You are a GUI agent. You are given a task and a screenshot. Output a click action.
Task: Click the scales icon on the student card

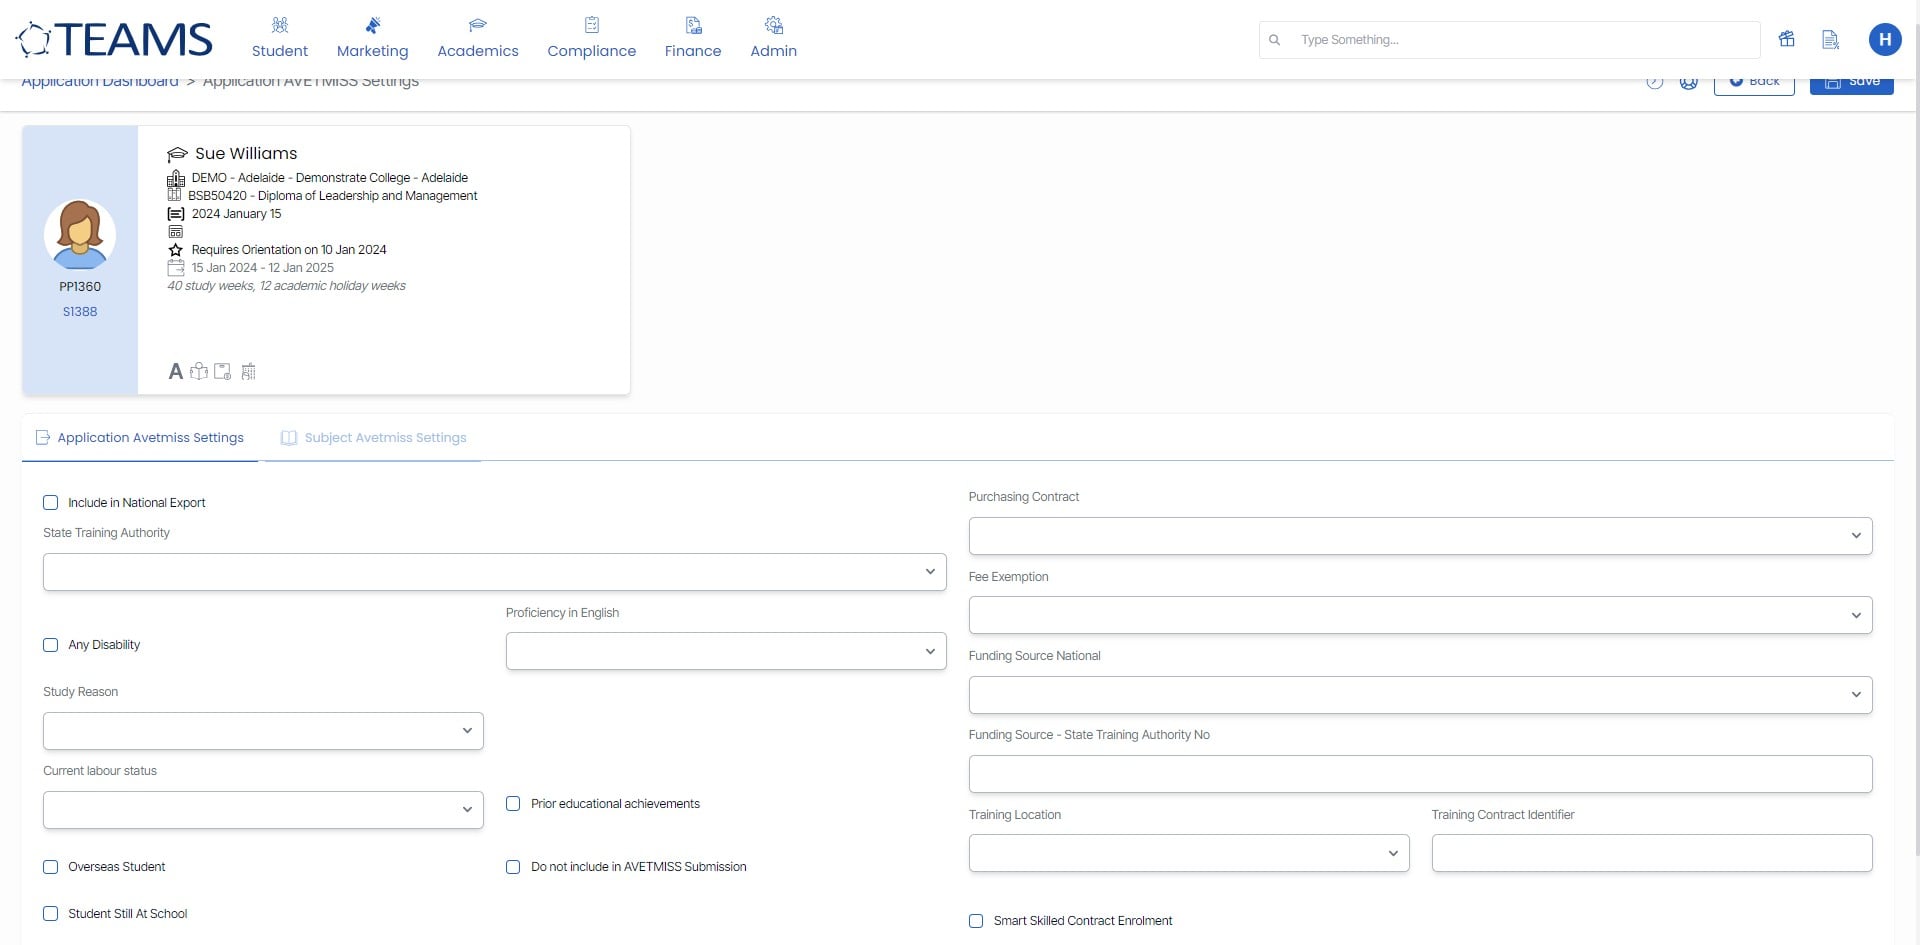click(x=222, y=371)
